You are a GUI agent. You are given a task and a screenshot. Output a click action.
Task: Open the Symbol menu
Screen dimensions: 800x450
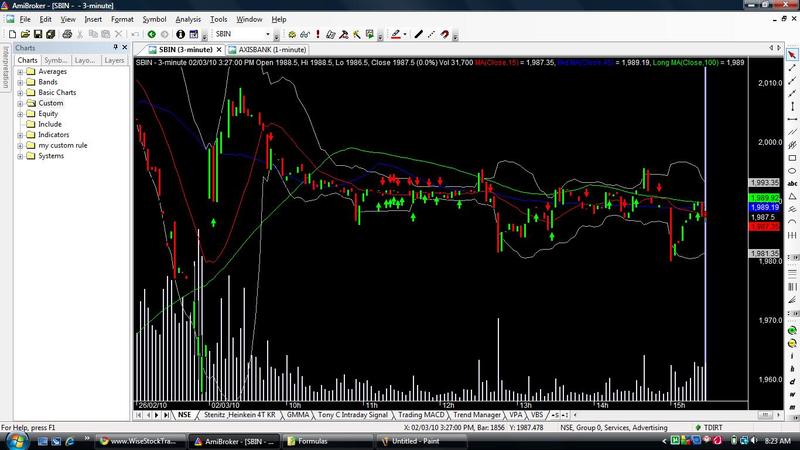154,19
